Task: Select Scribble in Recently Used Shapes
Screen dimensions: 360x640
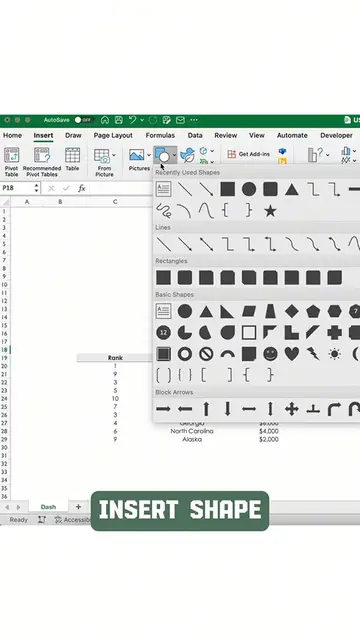Action: [x=163, y=211]
